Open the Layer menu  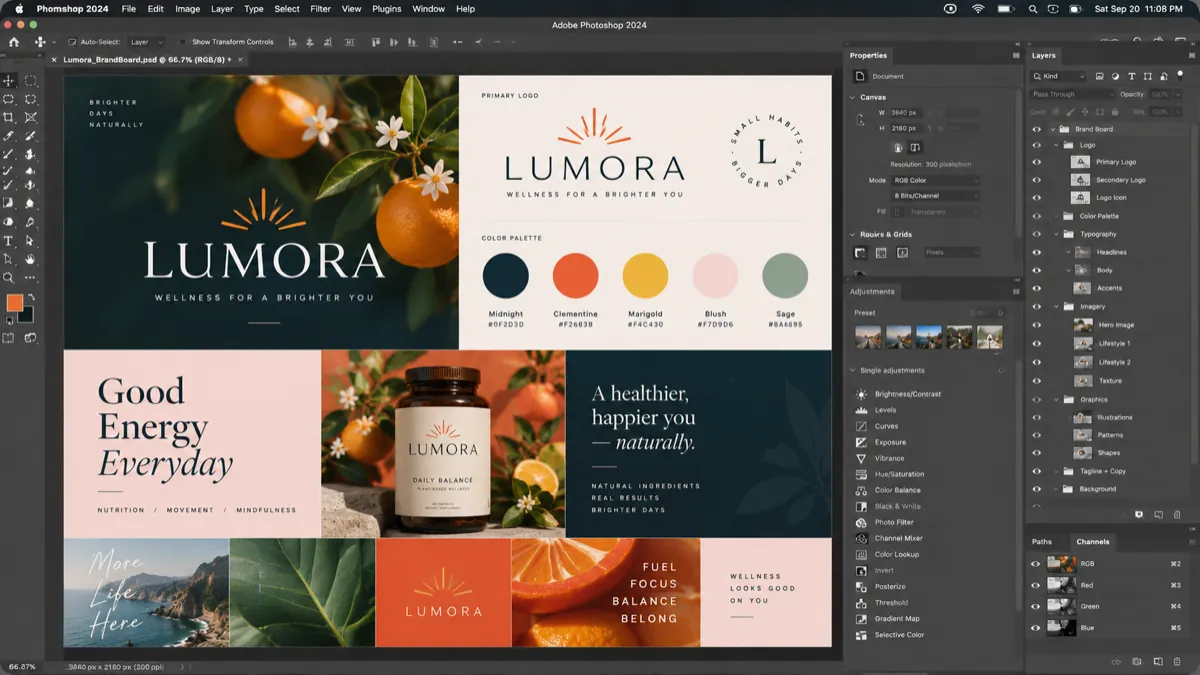coord(222,9)
